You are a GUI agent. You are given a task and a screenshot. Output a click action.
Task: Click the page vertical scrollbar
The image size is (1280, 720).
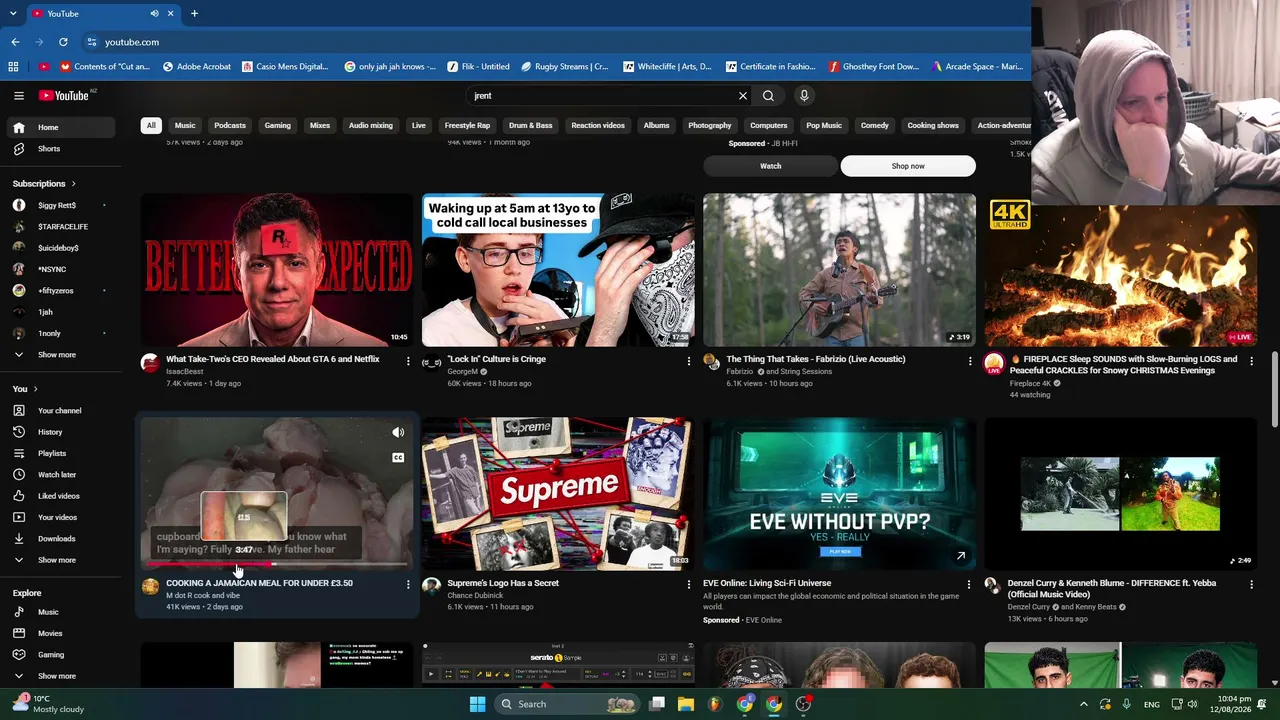pos(1274,390)
